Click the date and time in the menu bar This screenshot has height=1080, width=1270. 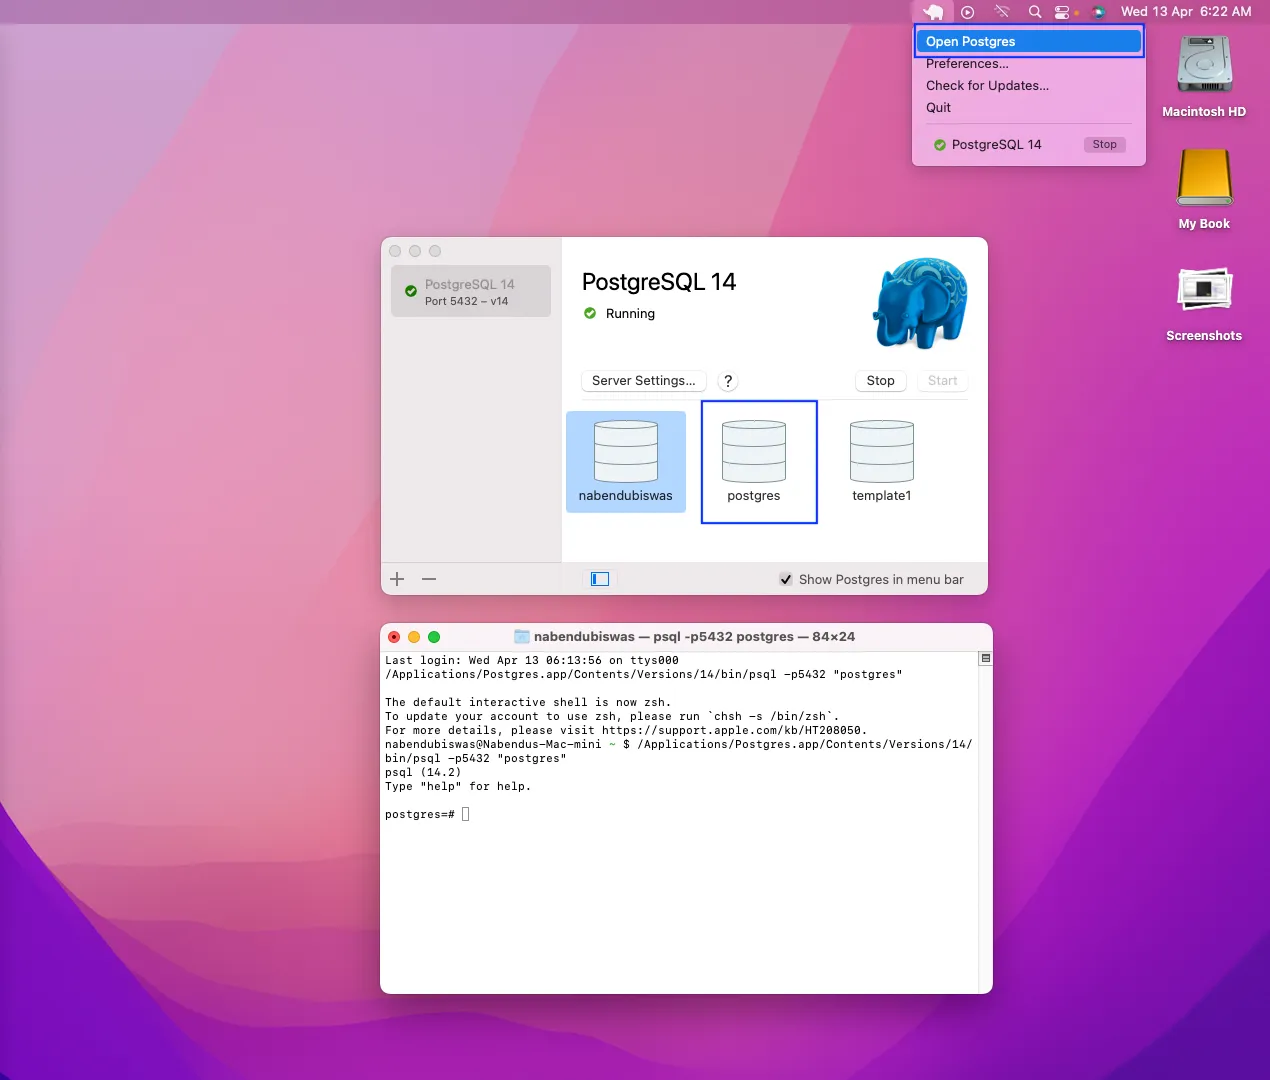click(x=1186, y=12)
